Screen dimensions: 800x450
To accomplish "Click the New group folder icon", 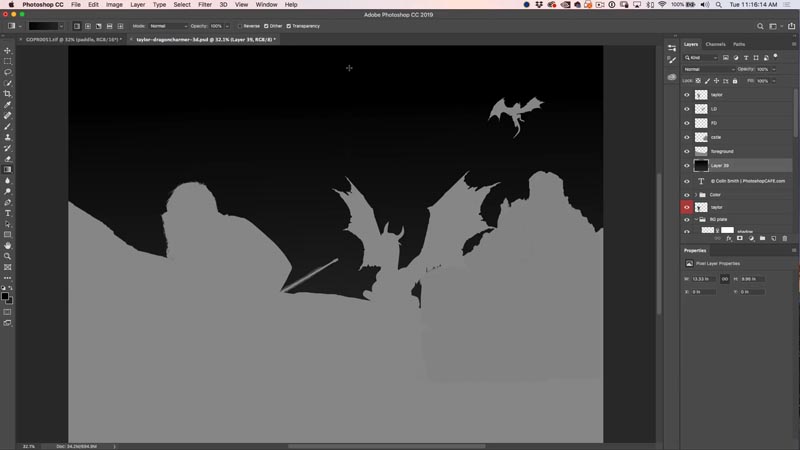I will click(x=762, y=238).
